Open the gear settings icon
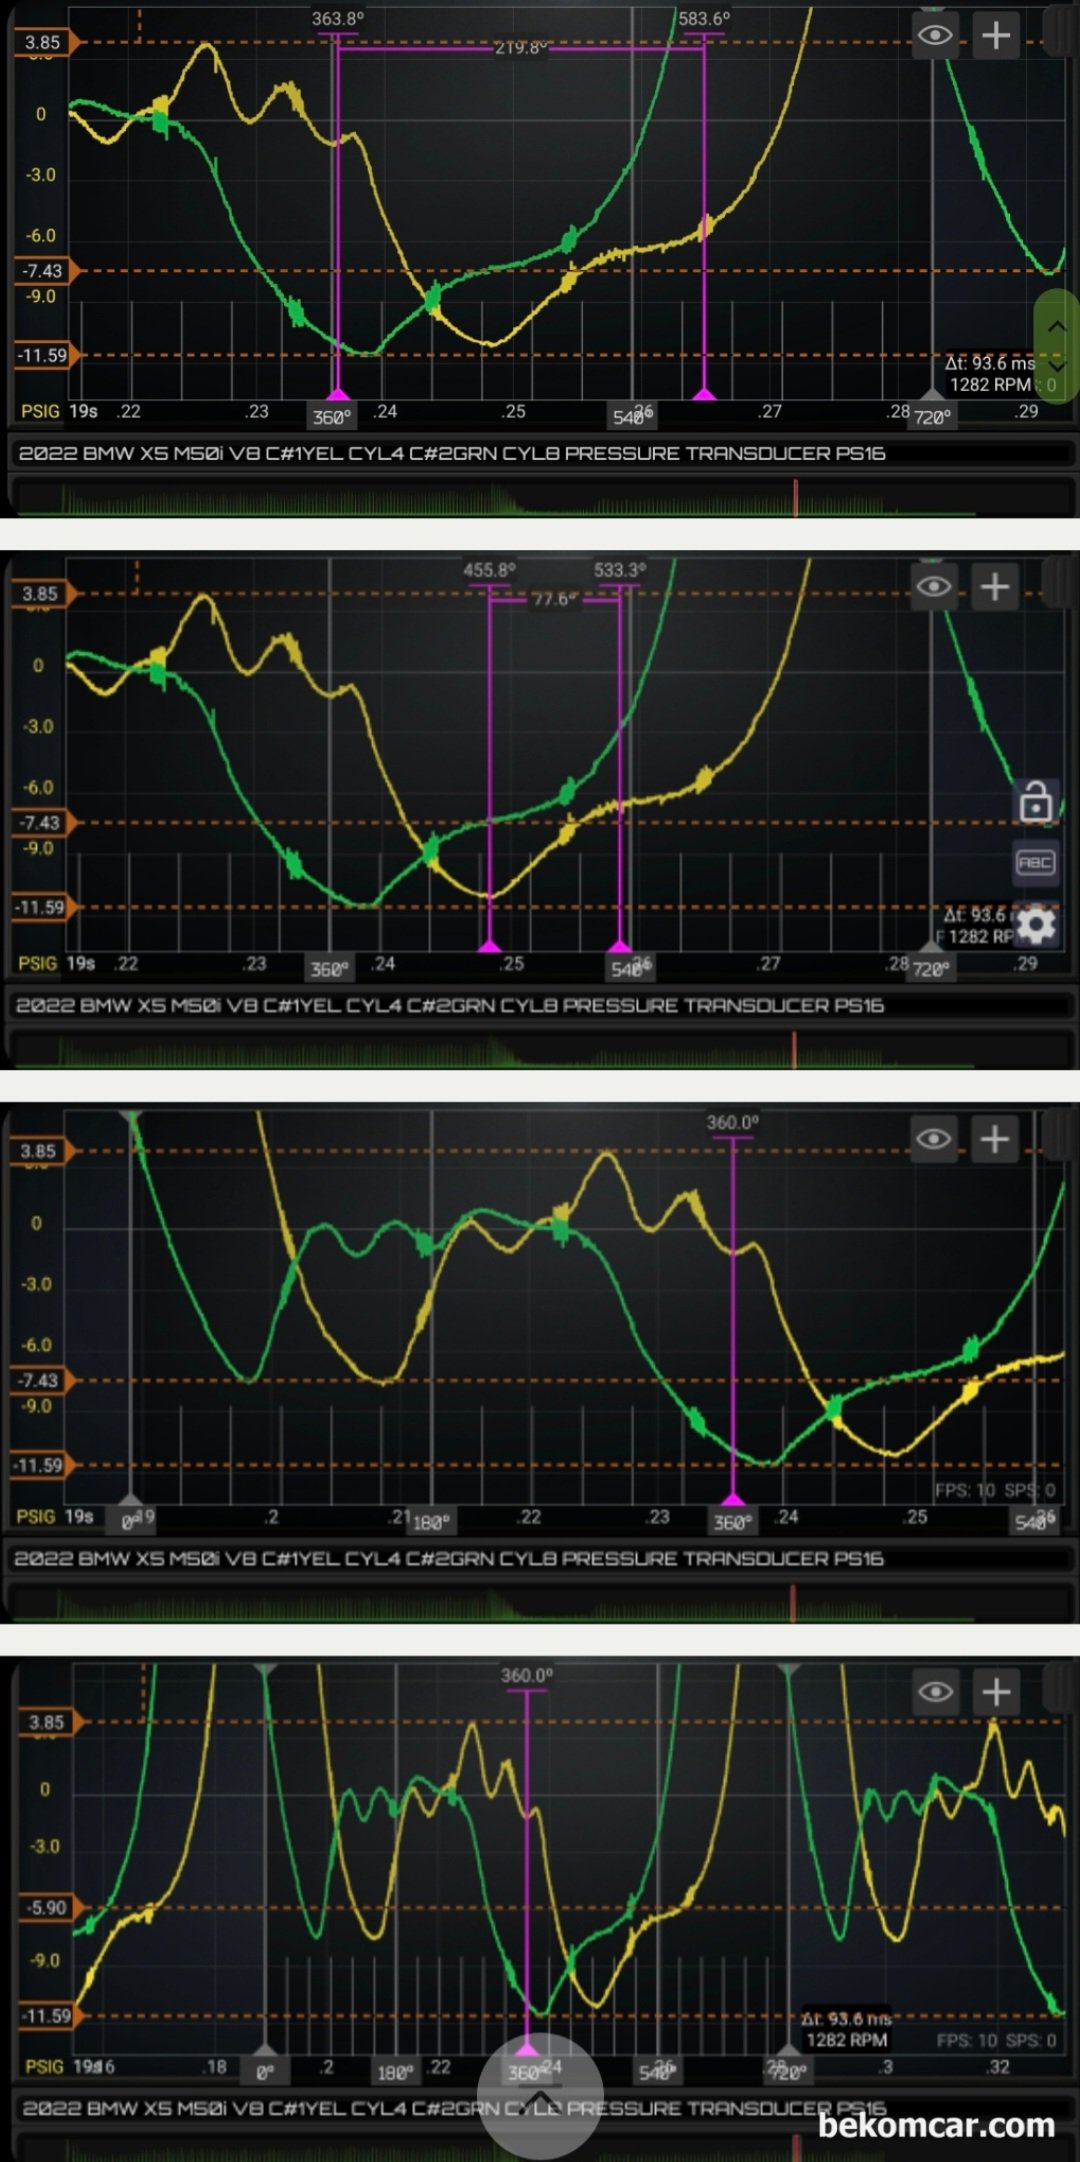 click(x=1037, y=926)
